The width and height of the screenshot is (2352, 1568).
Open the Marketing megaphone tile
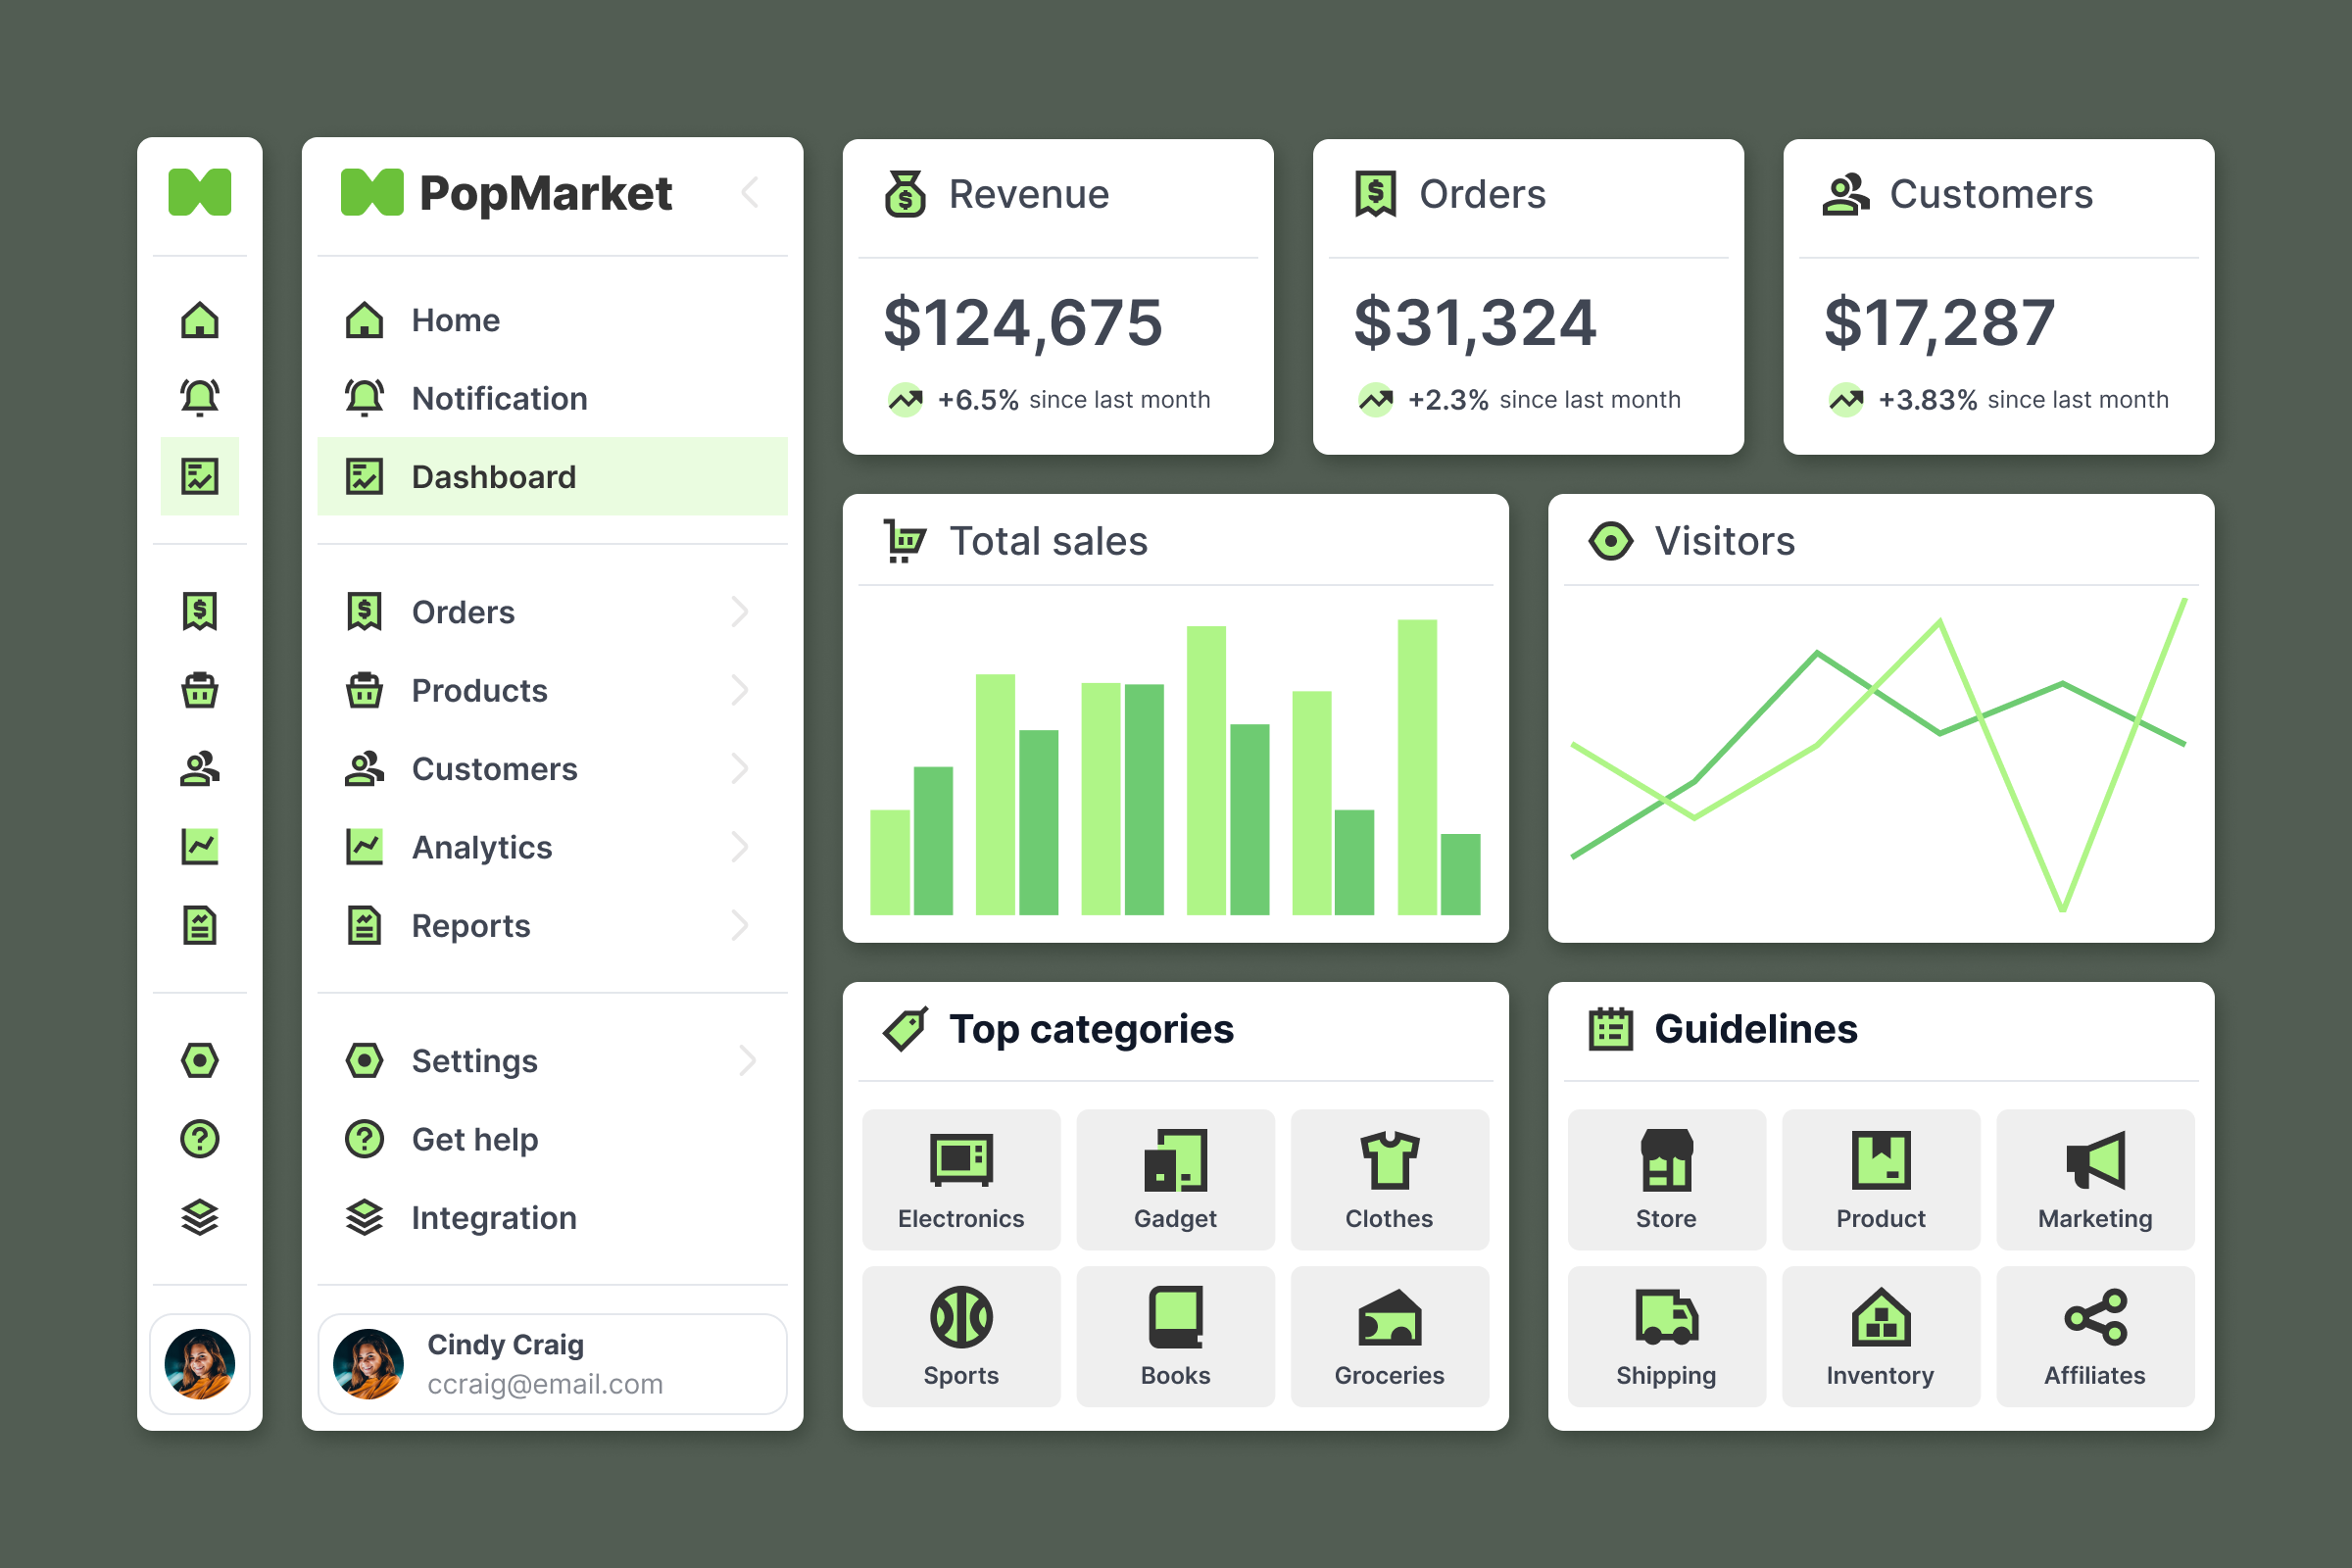pyautogui.click(x=2094, y=1179)
